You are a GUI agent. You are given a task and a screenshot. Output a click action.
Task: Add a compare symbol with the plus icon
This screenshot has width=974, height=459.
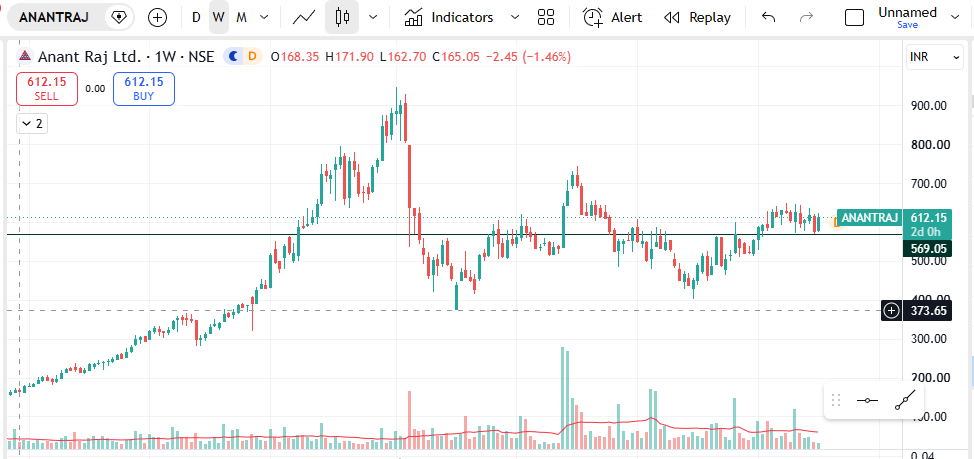point(158,17)
